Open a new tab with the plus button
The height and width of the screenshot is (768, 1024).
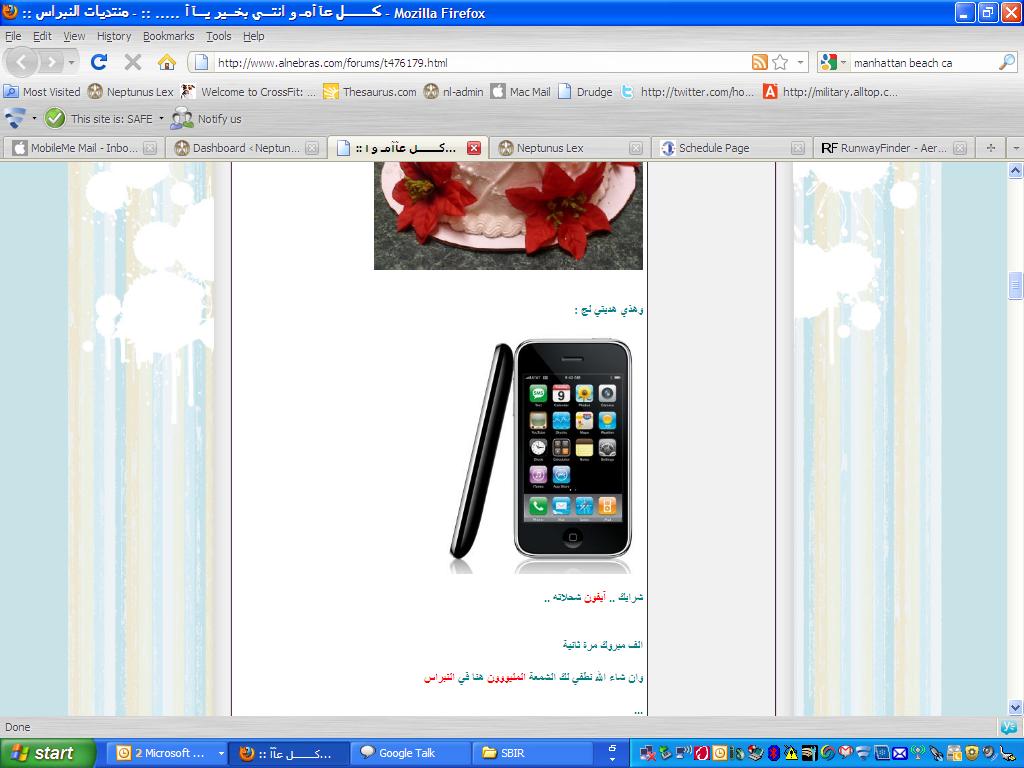pyautogui.click(x=991, y=148)
